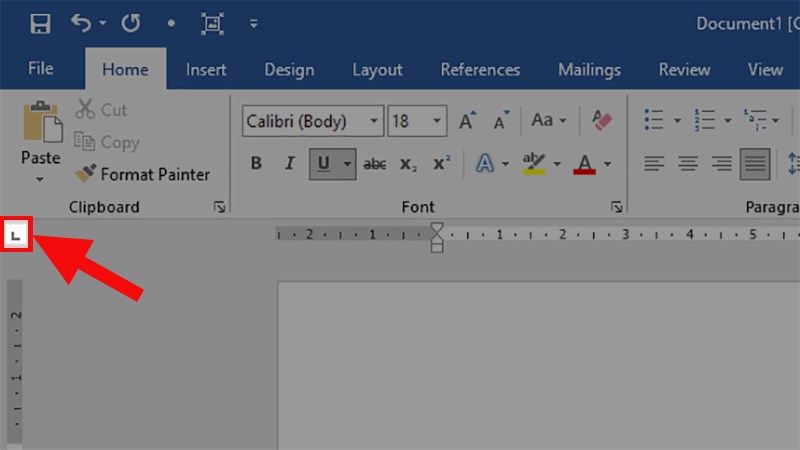Image resolution: width=800 pixels, height=450 pixels.
Task: Open the Clipboard pane launcher
Action: point(219,207)
